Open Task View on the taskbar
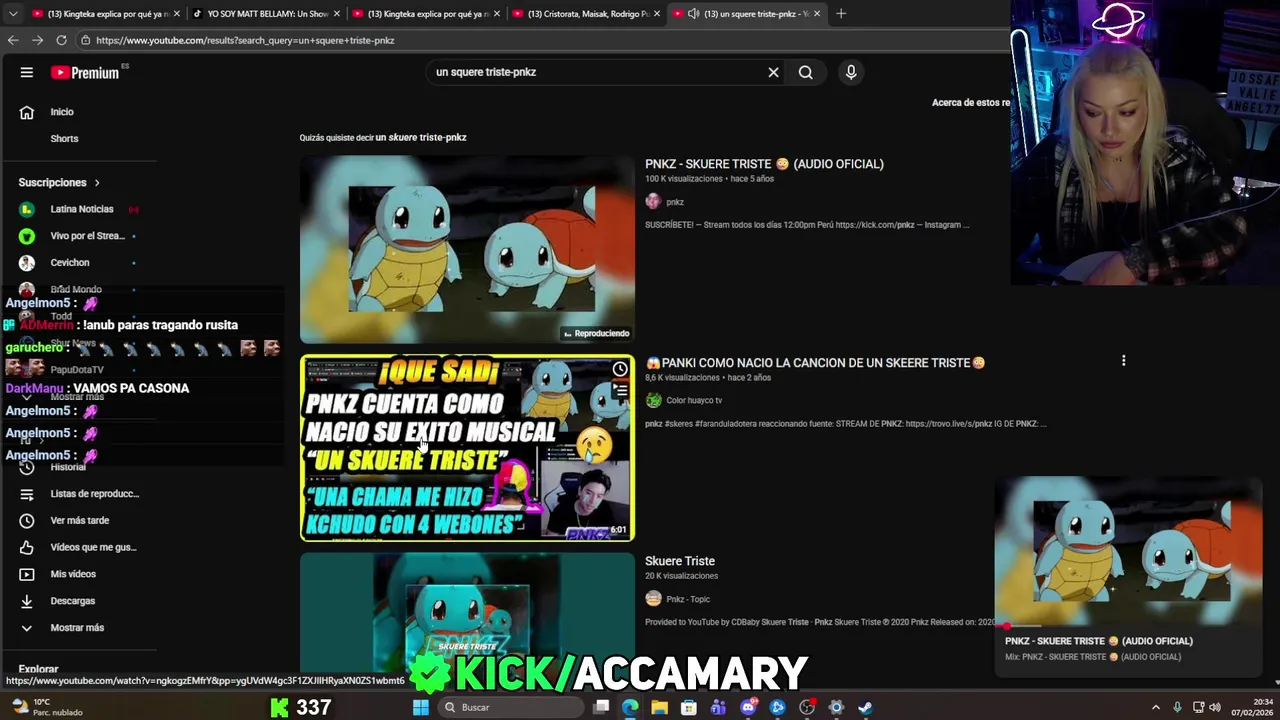The image size is (1280, 720). pos(601,707)
